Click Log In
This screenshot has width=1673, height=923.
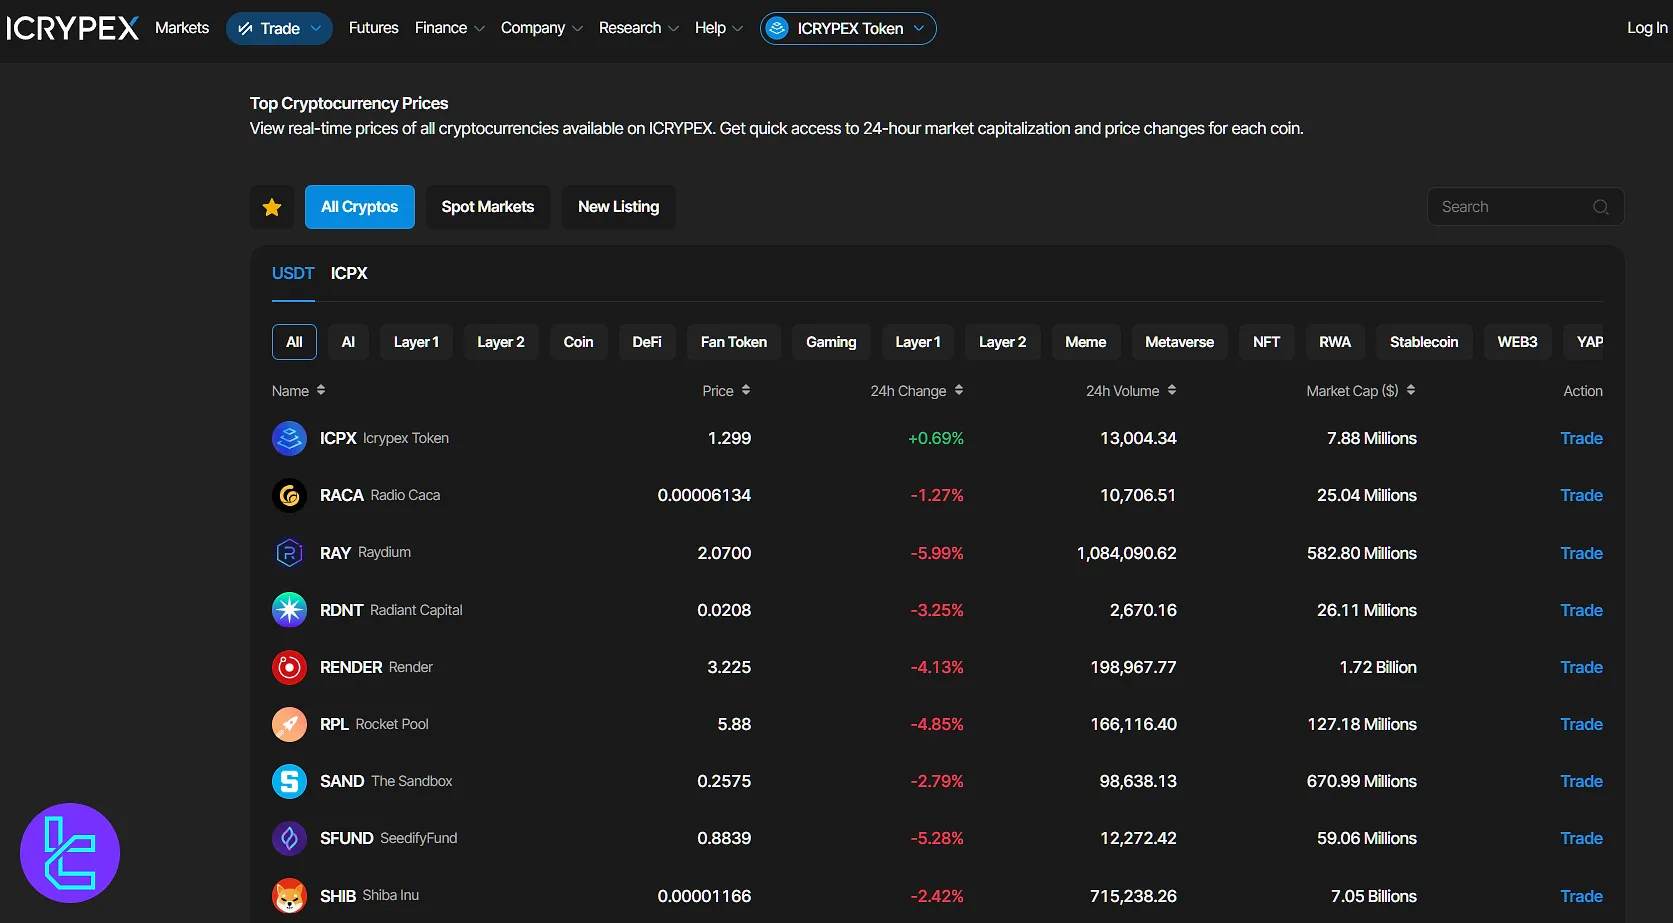pos(1647,28)
